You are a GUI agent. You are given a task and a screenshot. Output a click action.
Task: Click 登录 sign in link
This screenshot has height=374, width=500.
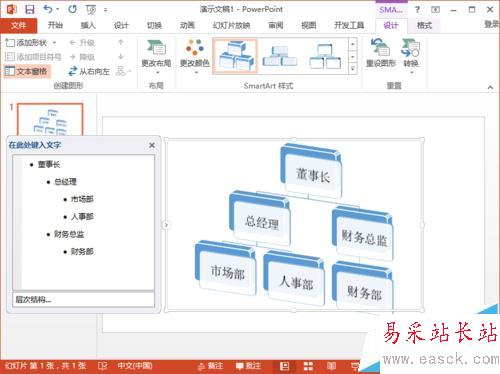click(x=492, y=24)
